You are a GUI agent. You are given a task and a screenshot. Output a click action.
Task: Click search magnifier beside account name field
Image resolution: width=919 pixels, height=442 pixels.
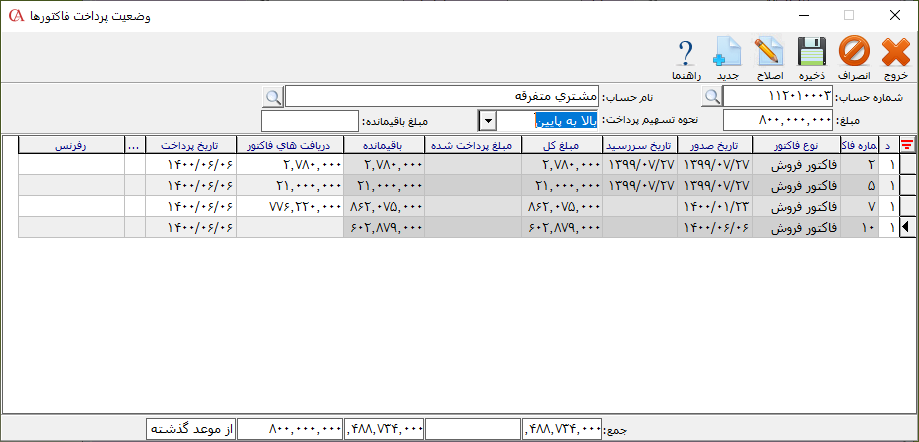272,96
